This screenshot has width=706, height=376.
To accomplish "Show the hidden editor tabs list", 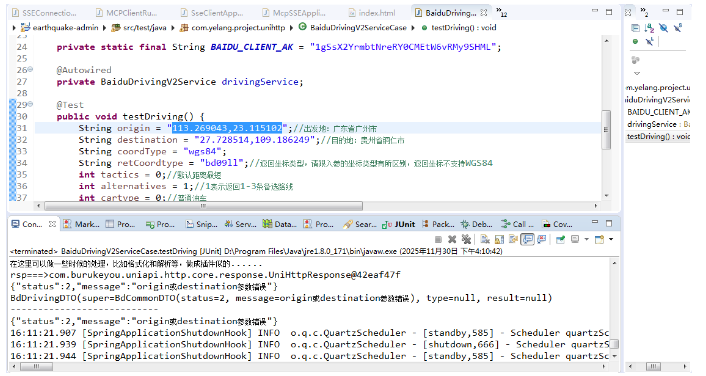I will coord(501,13).
